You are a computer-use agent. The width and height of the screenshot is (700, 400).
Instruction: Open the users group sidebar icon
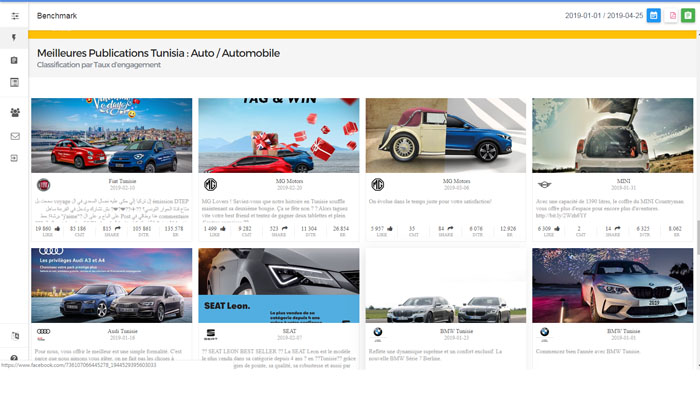tap(15, 112)
